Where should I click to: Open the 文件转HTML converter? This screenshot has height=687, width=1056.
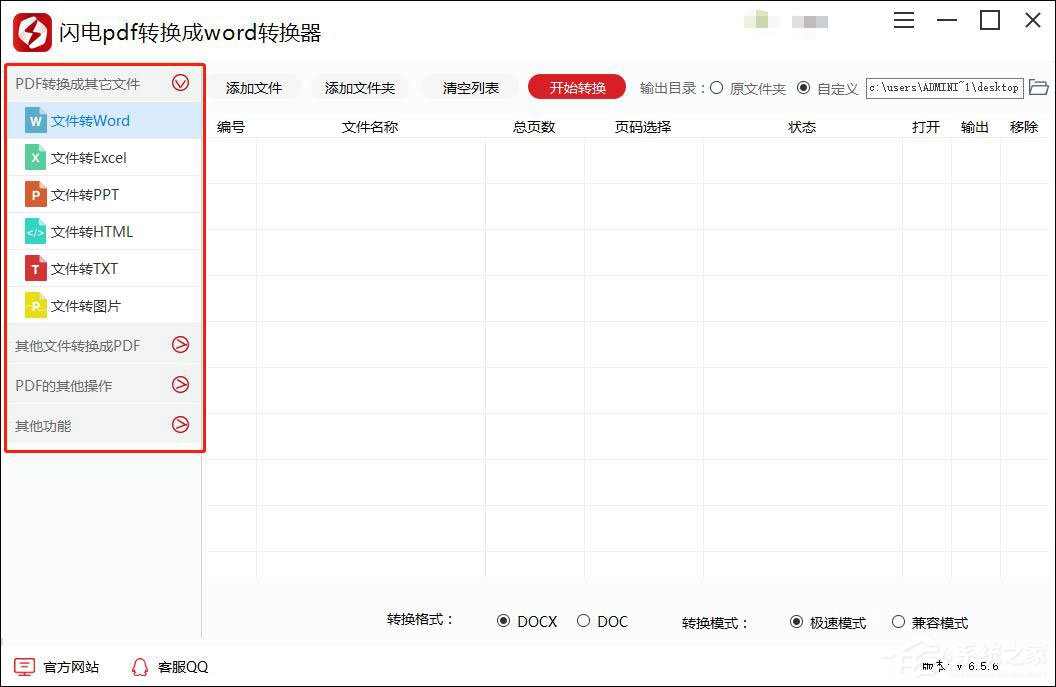(x=36, y=231)
